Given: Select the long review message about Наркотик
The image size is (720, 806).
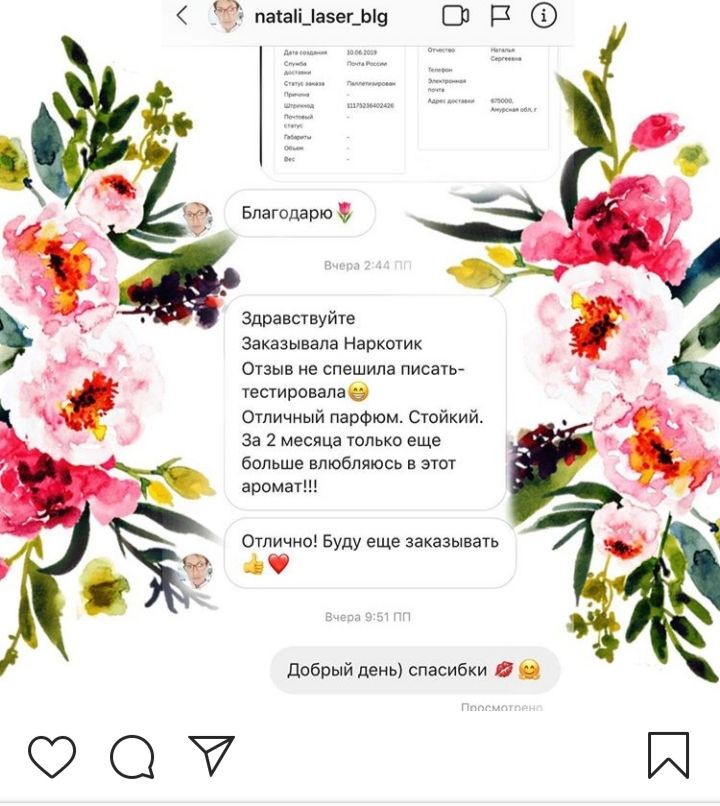Looking at the screenshot, I should pos(365,402).
